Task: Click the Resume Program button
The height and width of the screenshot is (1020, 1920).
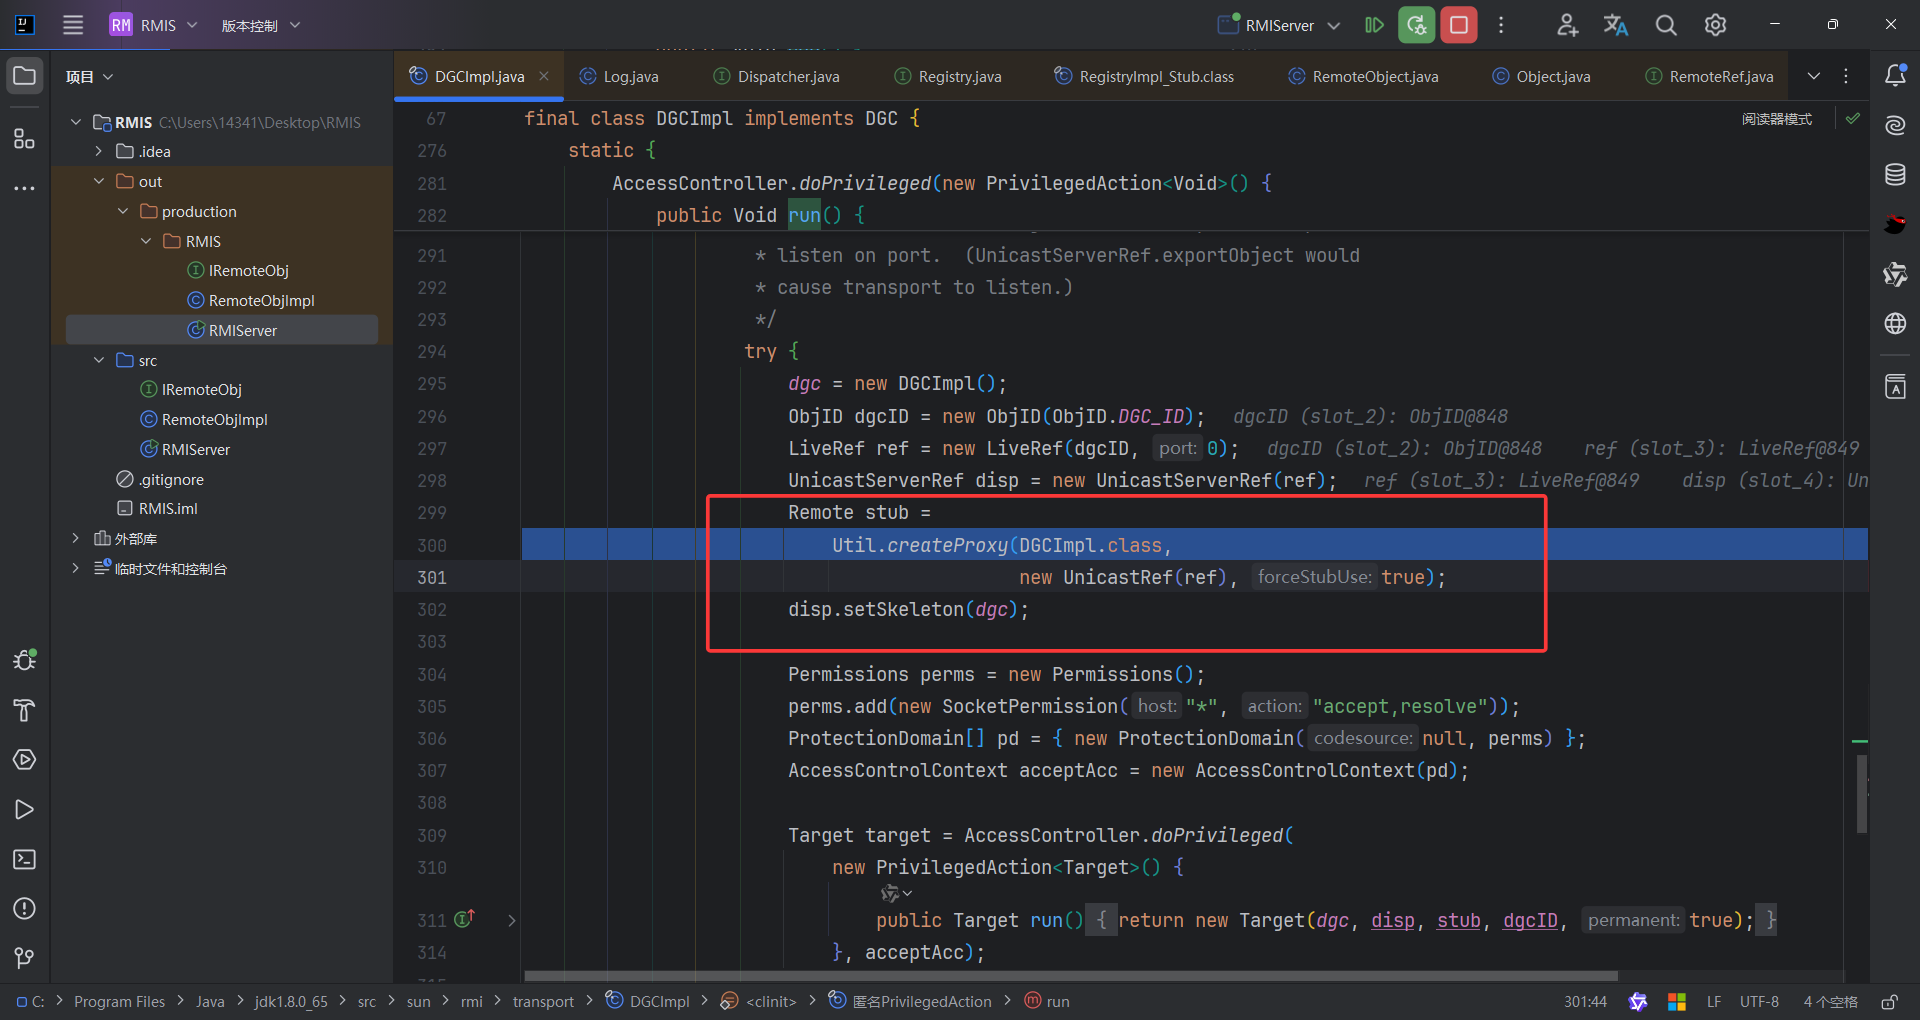Action: (x=1375, y=25)
